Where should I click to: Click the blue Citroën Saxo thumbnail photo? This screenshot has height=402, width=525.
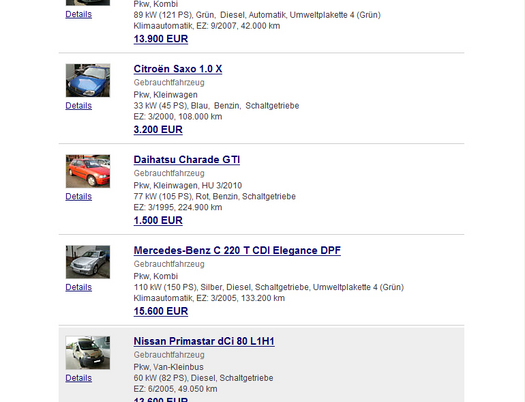click(x=88, y=80)
